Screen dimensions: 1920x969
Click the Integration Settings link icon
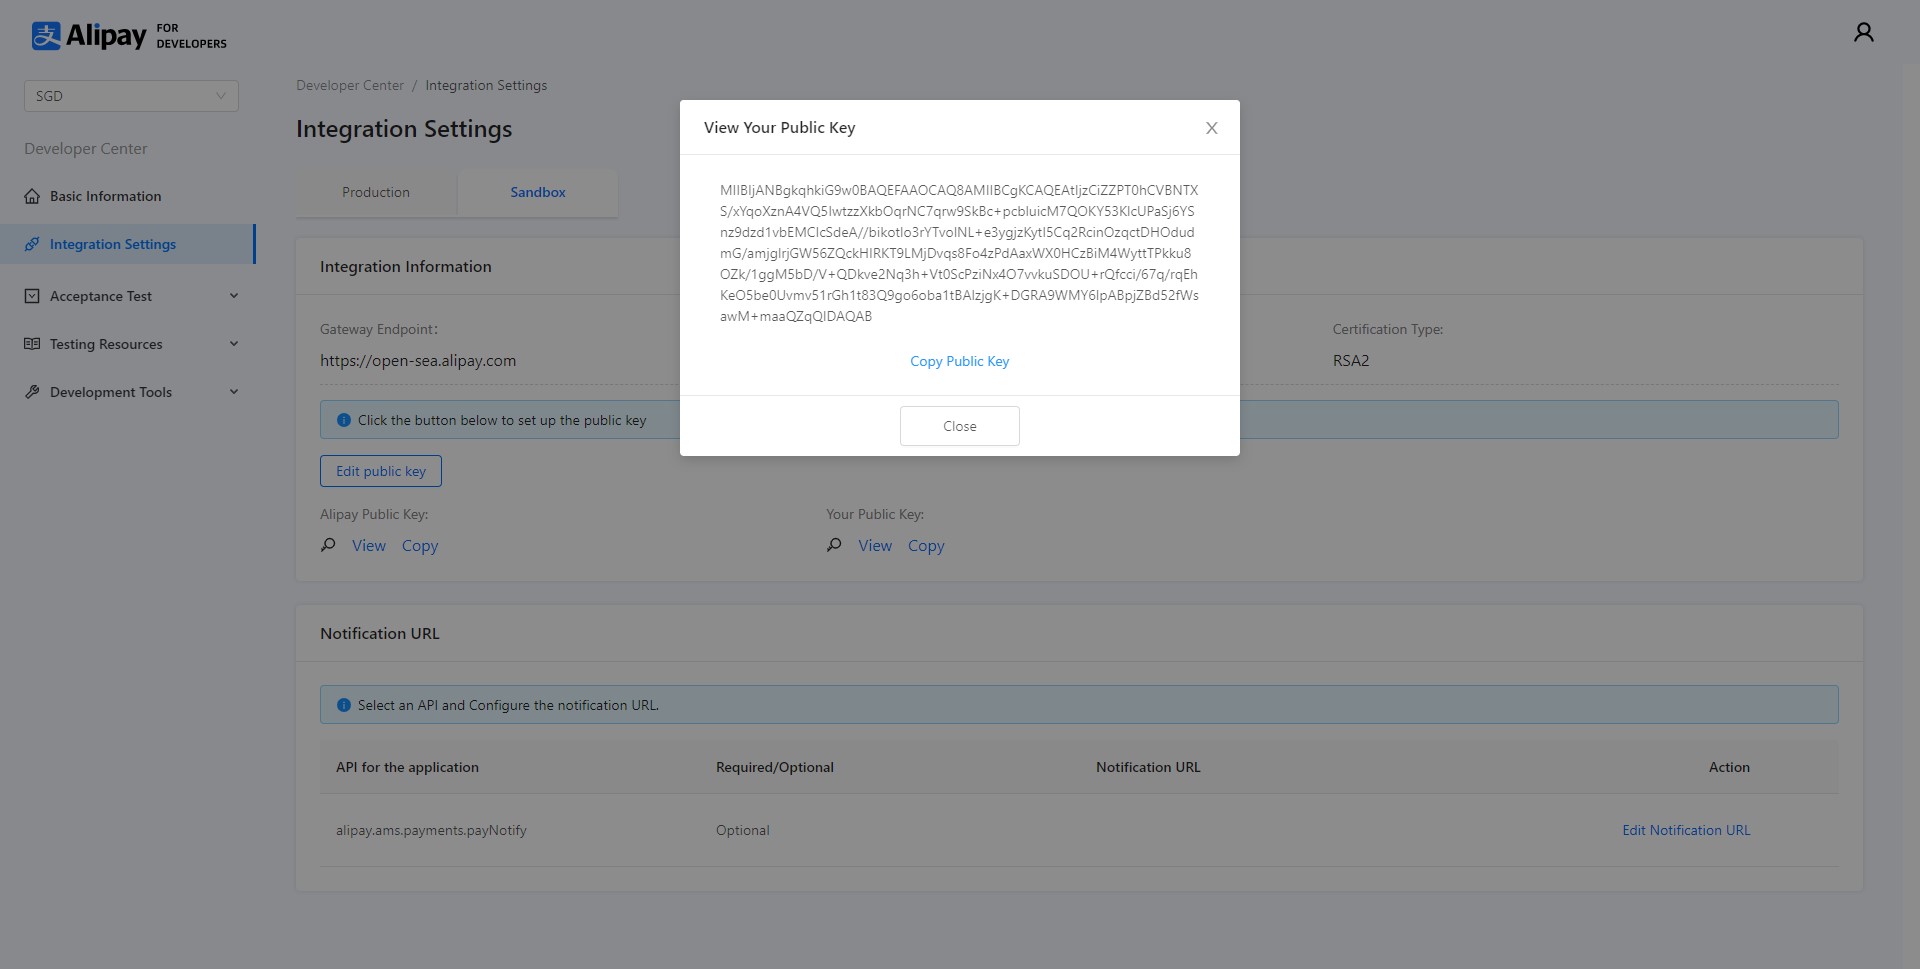(32, 244)
